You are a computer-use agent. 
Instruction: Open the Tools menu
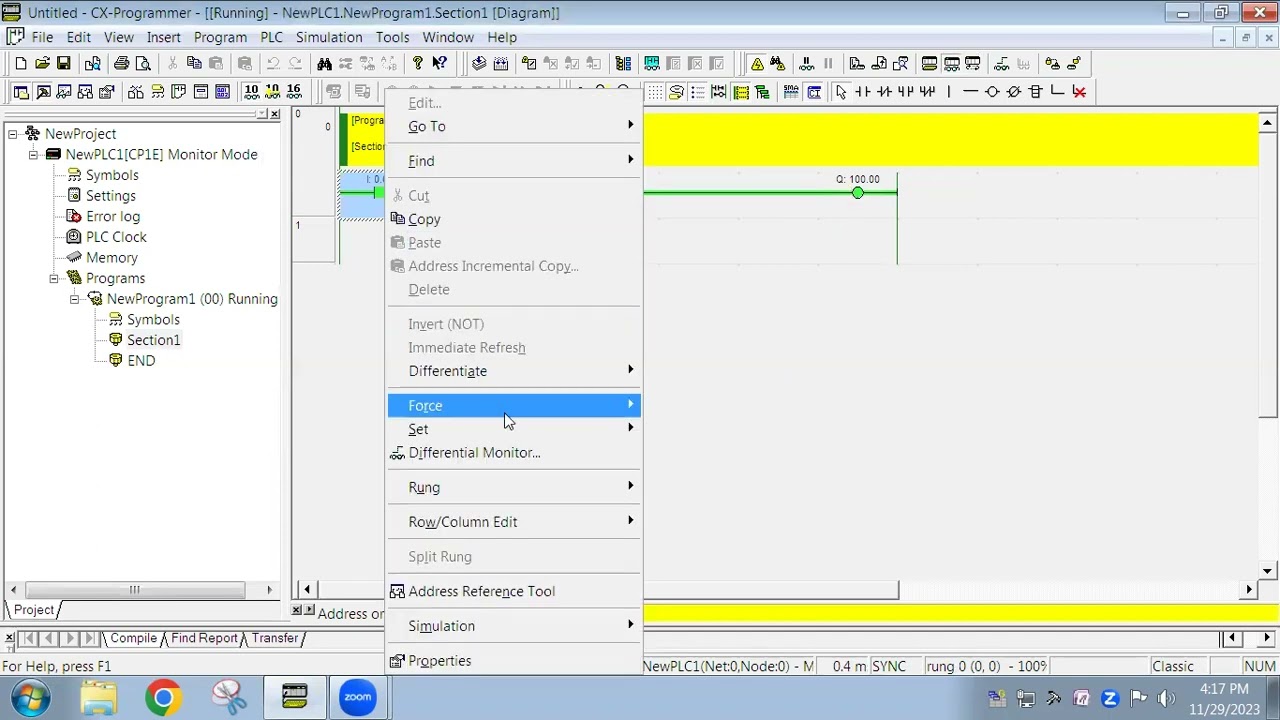tap(392, 37)
